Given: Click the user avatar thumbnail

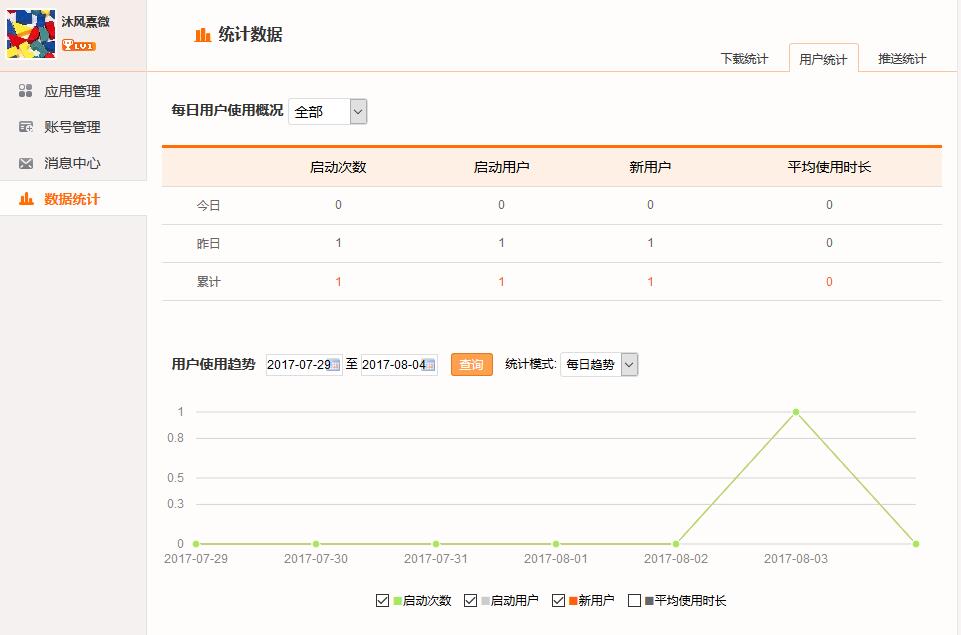Looking at the screenshot, I should pyautogui.click(x=31, y=34).
